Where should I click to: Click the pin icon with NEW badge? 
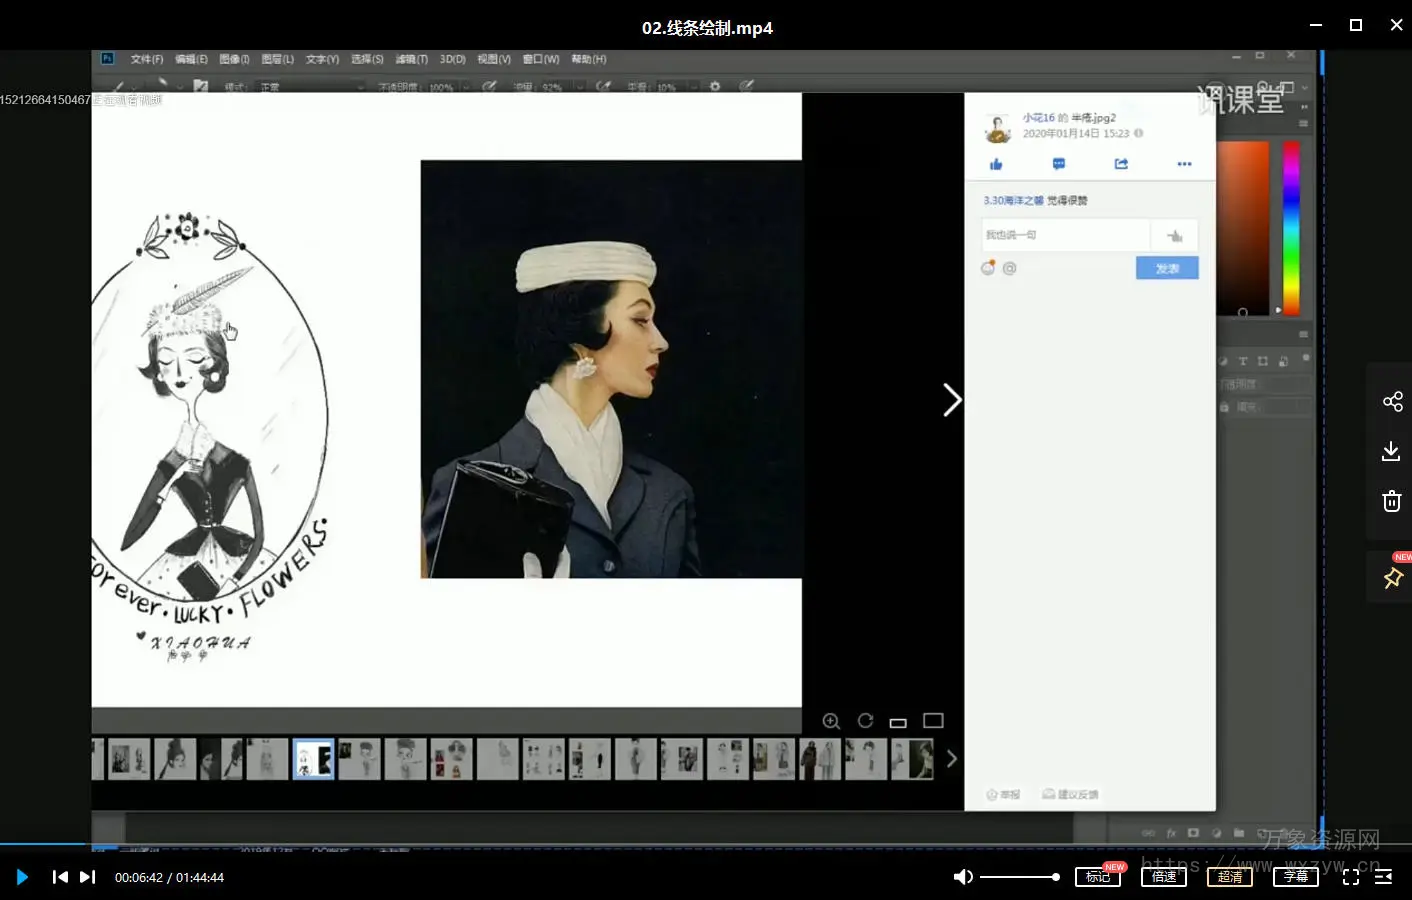(1392, 578)
